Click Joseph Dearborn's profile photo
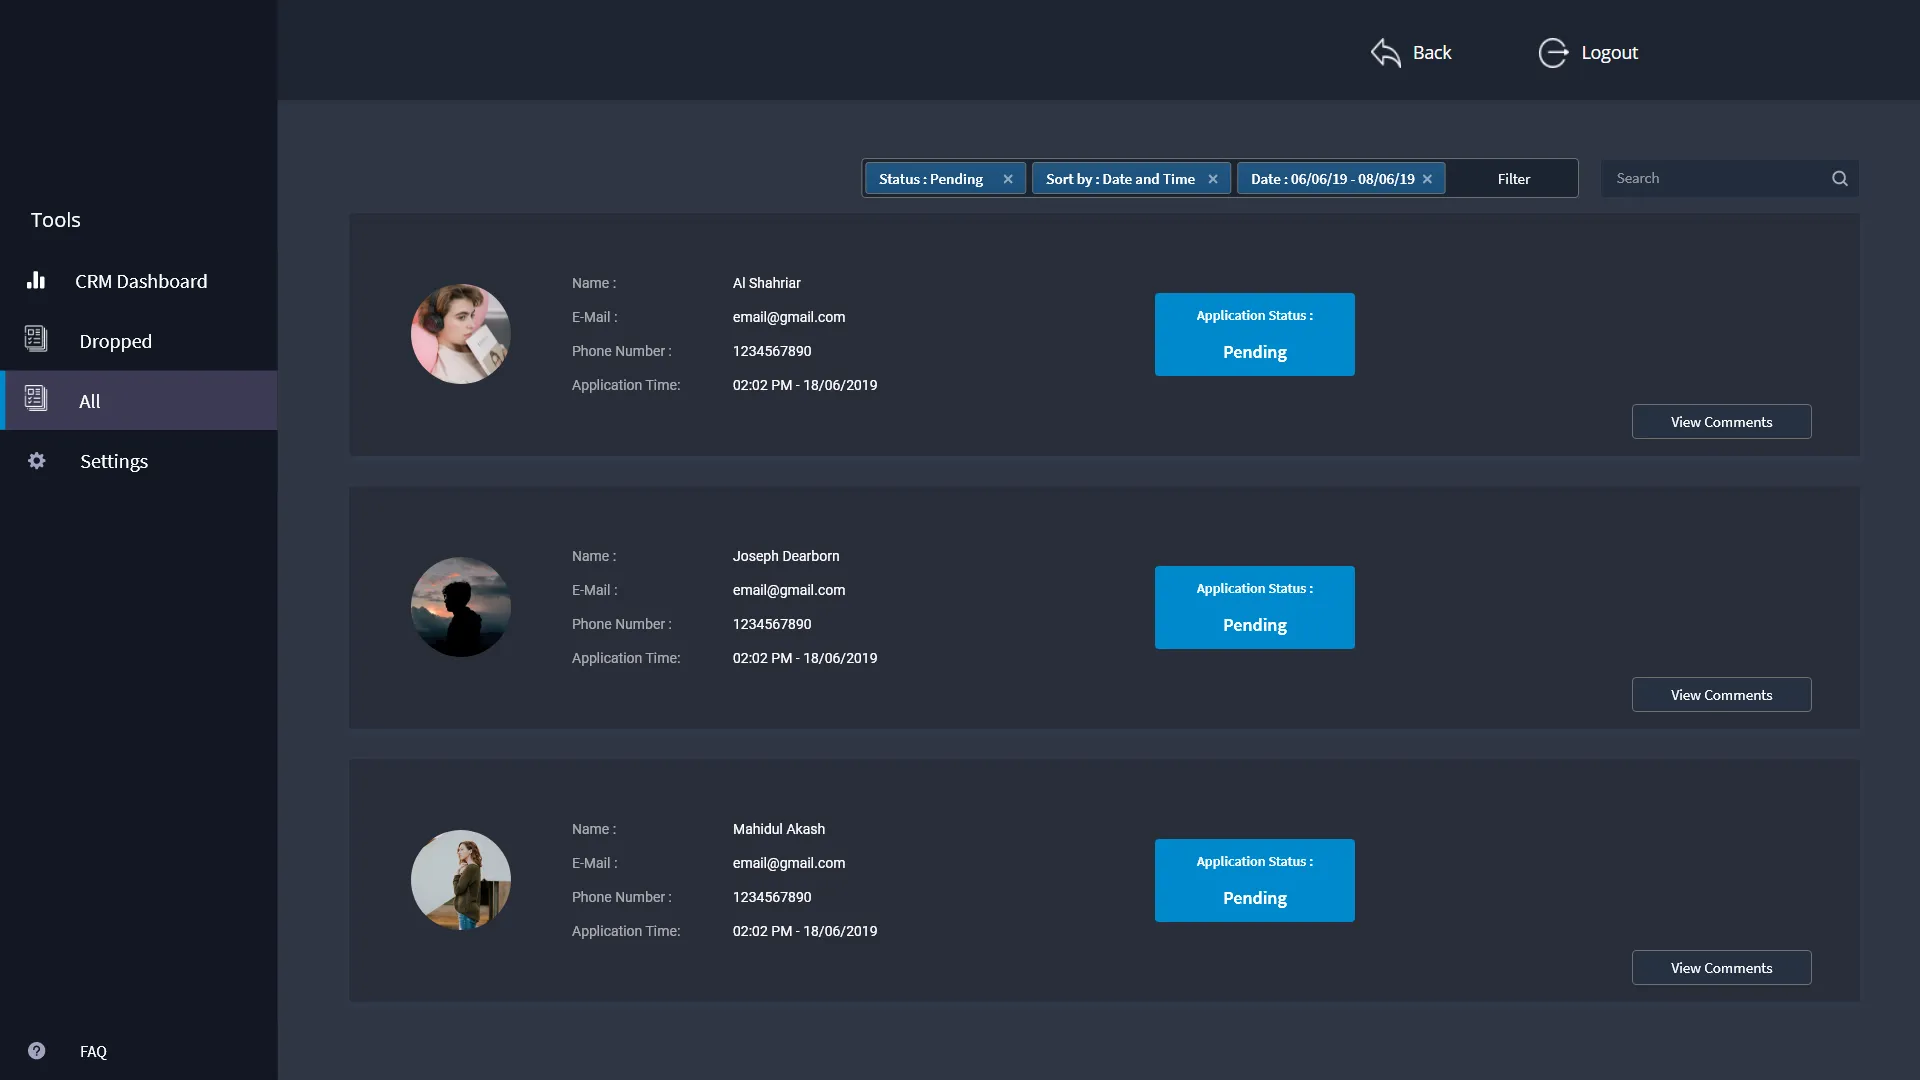The width and height of the screenshot is (1920, 1080). (461, 607)
